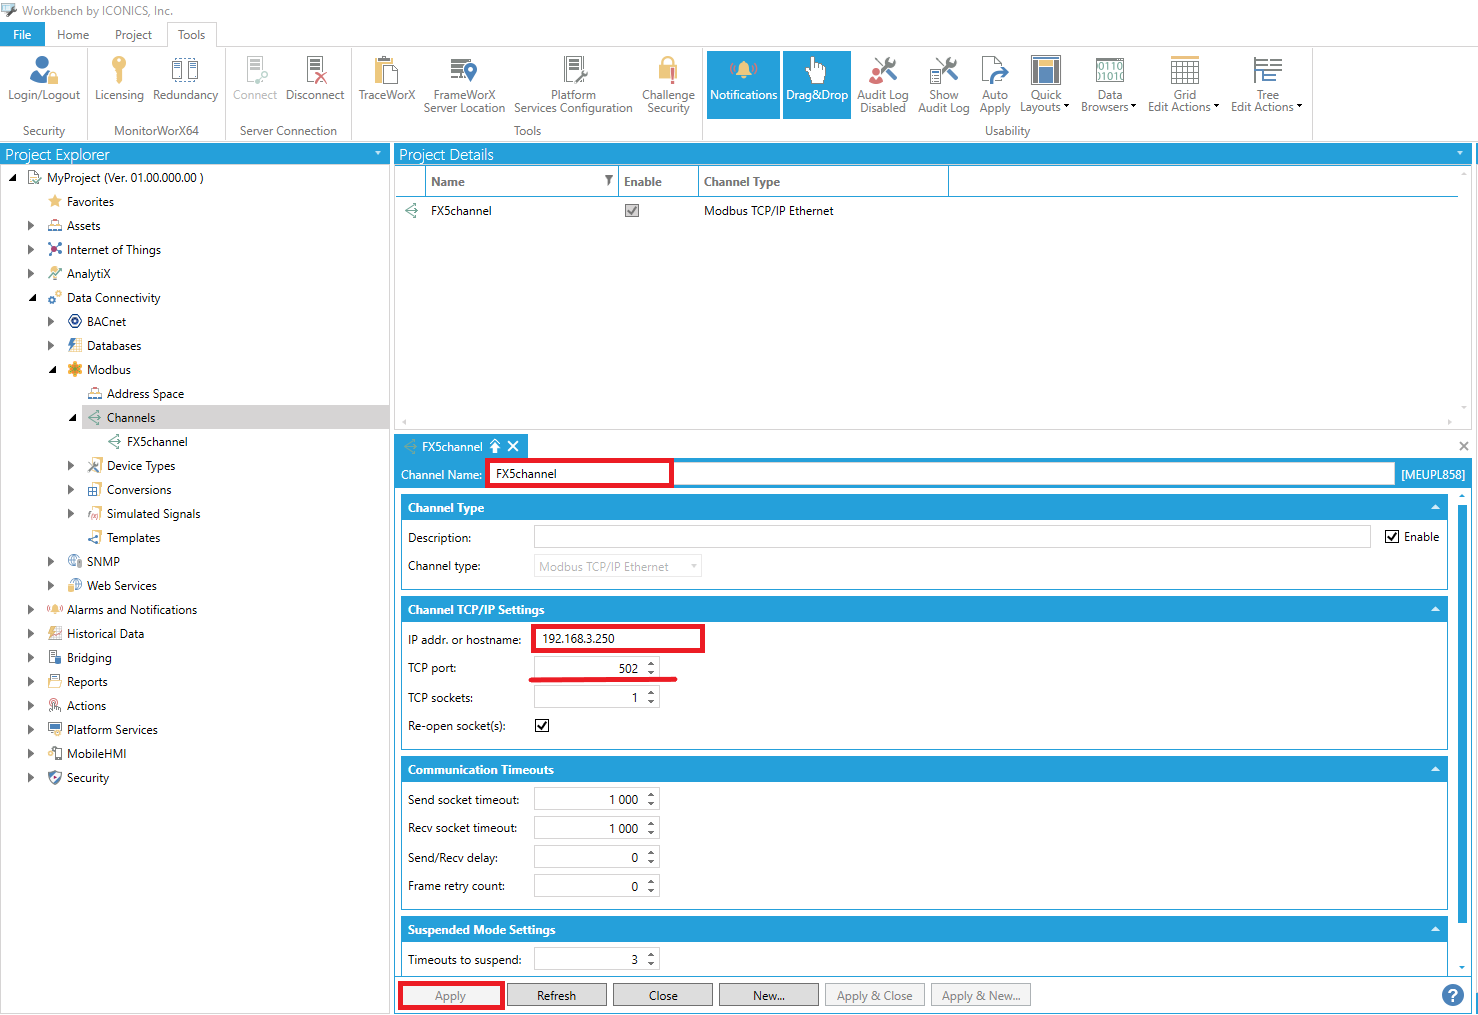The height and width of the screenshot is (1015, 1478).
Task: Toggle Enable checkbox in FX5channel grid row
Action: point(632,211)
